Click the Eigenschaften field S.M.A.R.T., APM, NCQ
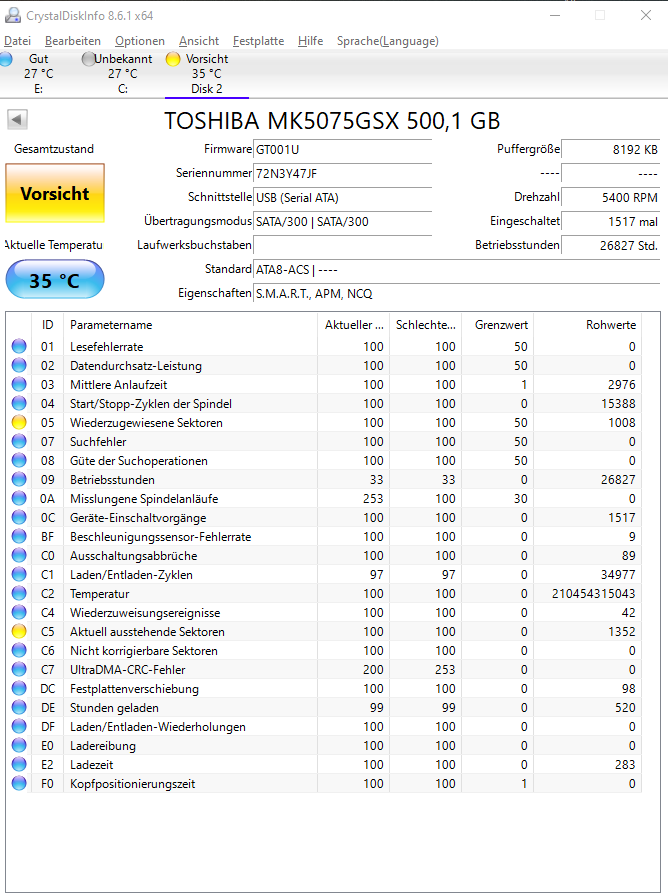This screenshot has width=668, height=893. pyautogui.click(x=457, y=293)
